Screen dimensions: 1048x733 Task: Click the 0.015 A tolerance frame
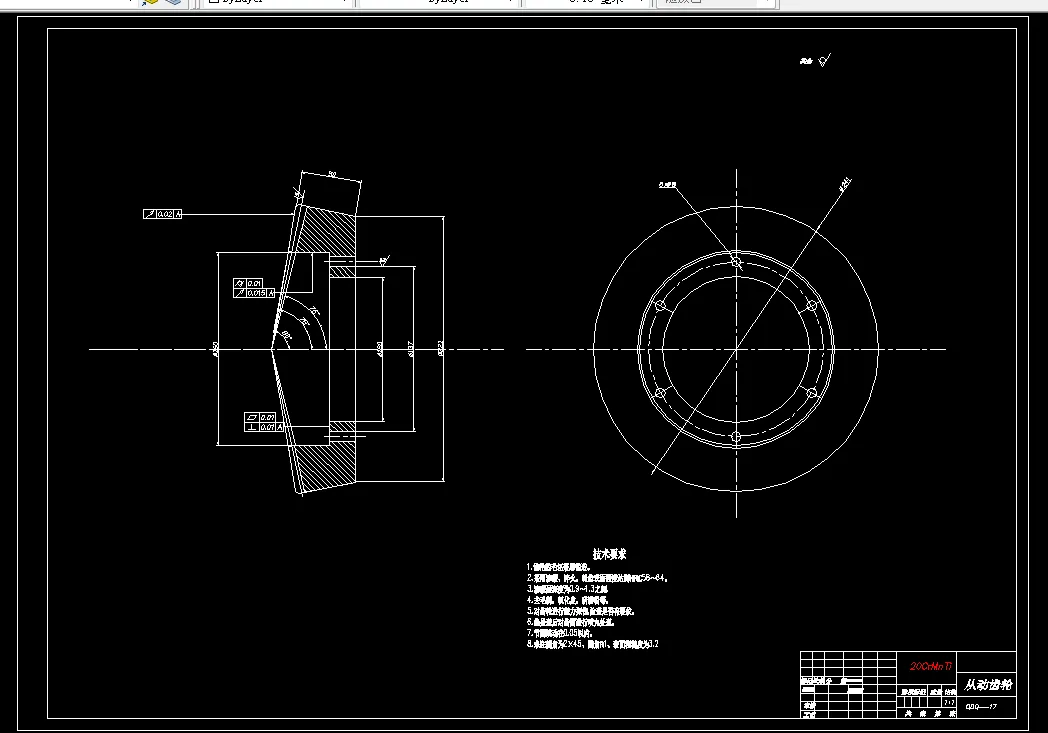click(x=254, y=293)
